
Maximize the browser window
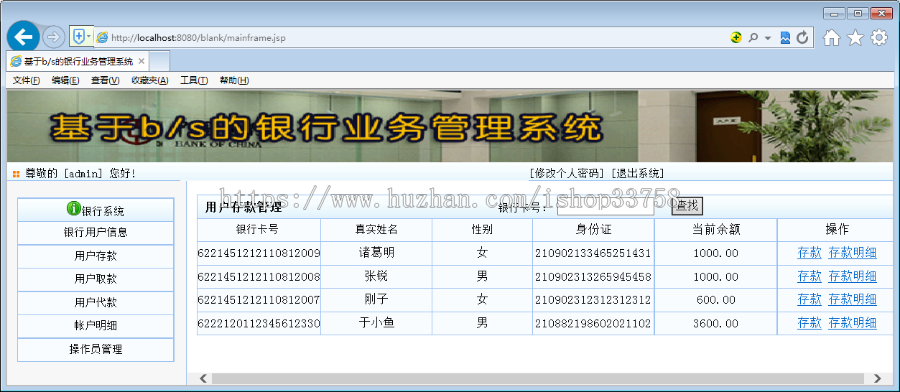[858, 13]
